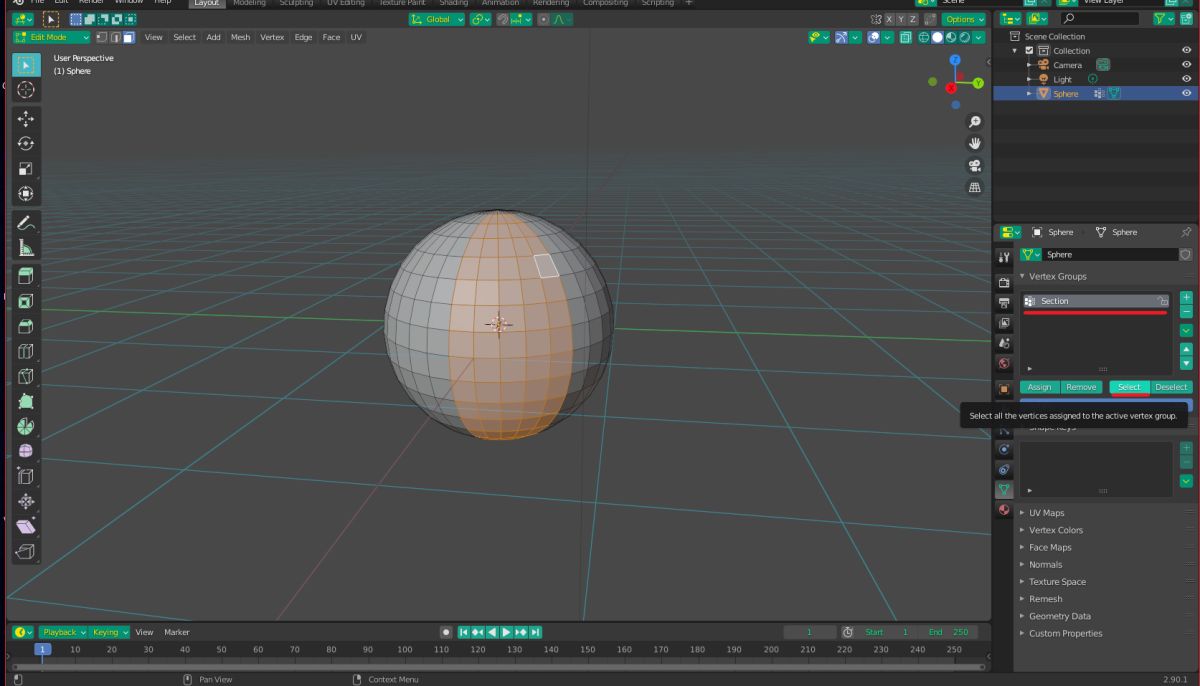Select the Annotate pencil tool
1200x686 pixels.
tap(26, 223)
